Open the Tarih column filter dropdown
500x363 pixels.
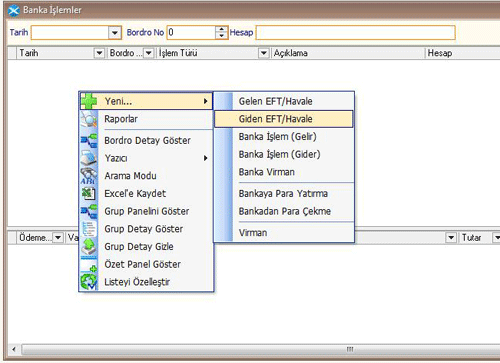tap(99, 53)
